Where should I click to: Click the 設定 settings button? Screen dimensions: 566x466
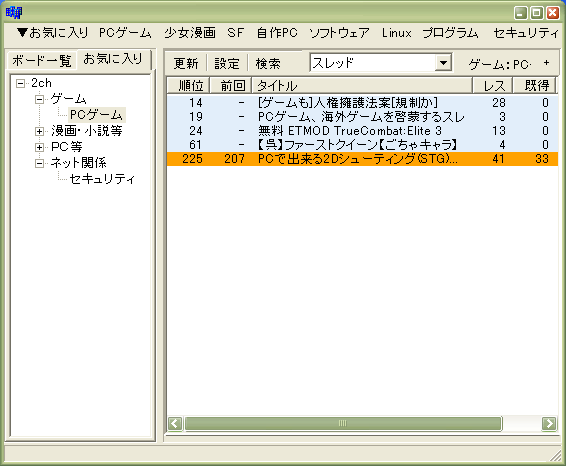tap(227, 64)
